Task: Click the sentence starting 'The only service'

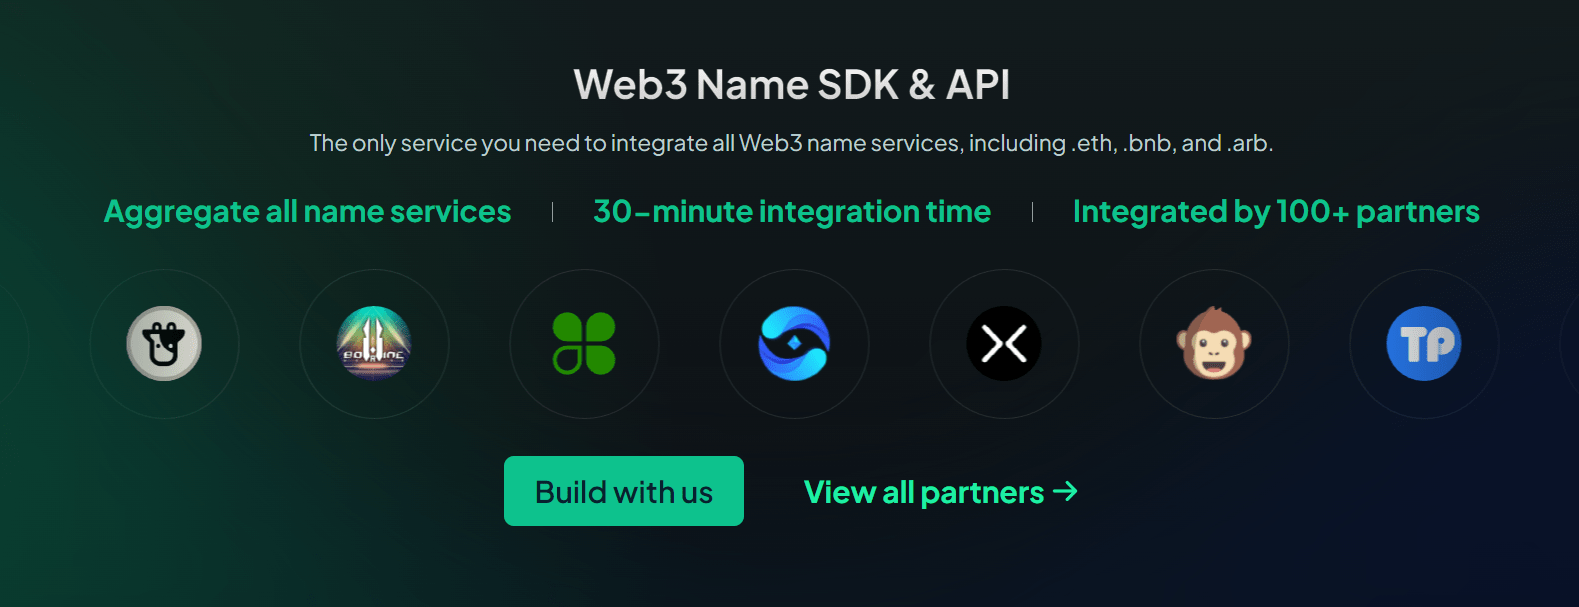Action: [x=791, y=143]
